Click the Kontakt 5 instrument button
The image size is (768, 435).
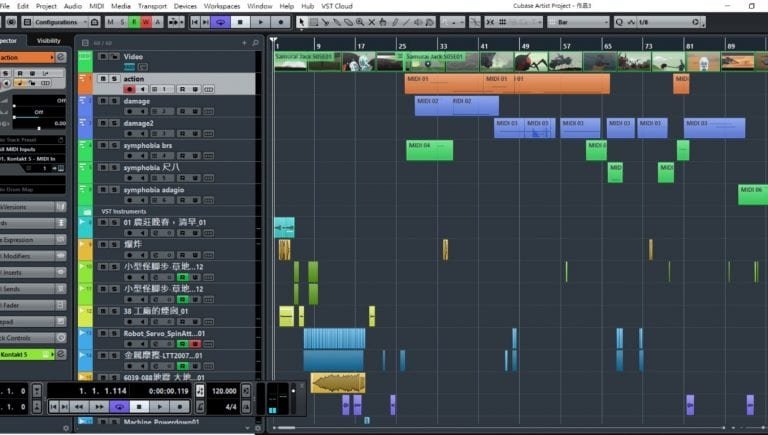27,354
